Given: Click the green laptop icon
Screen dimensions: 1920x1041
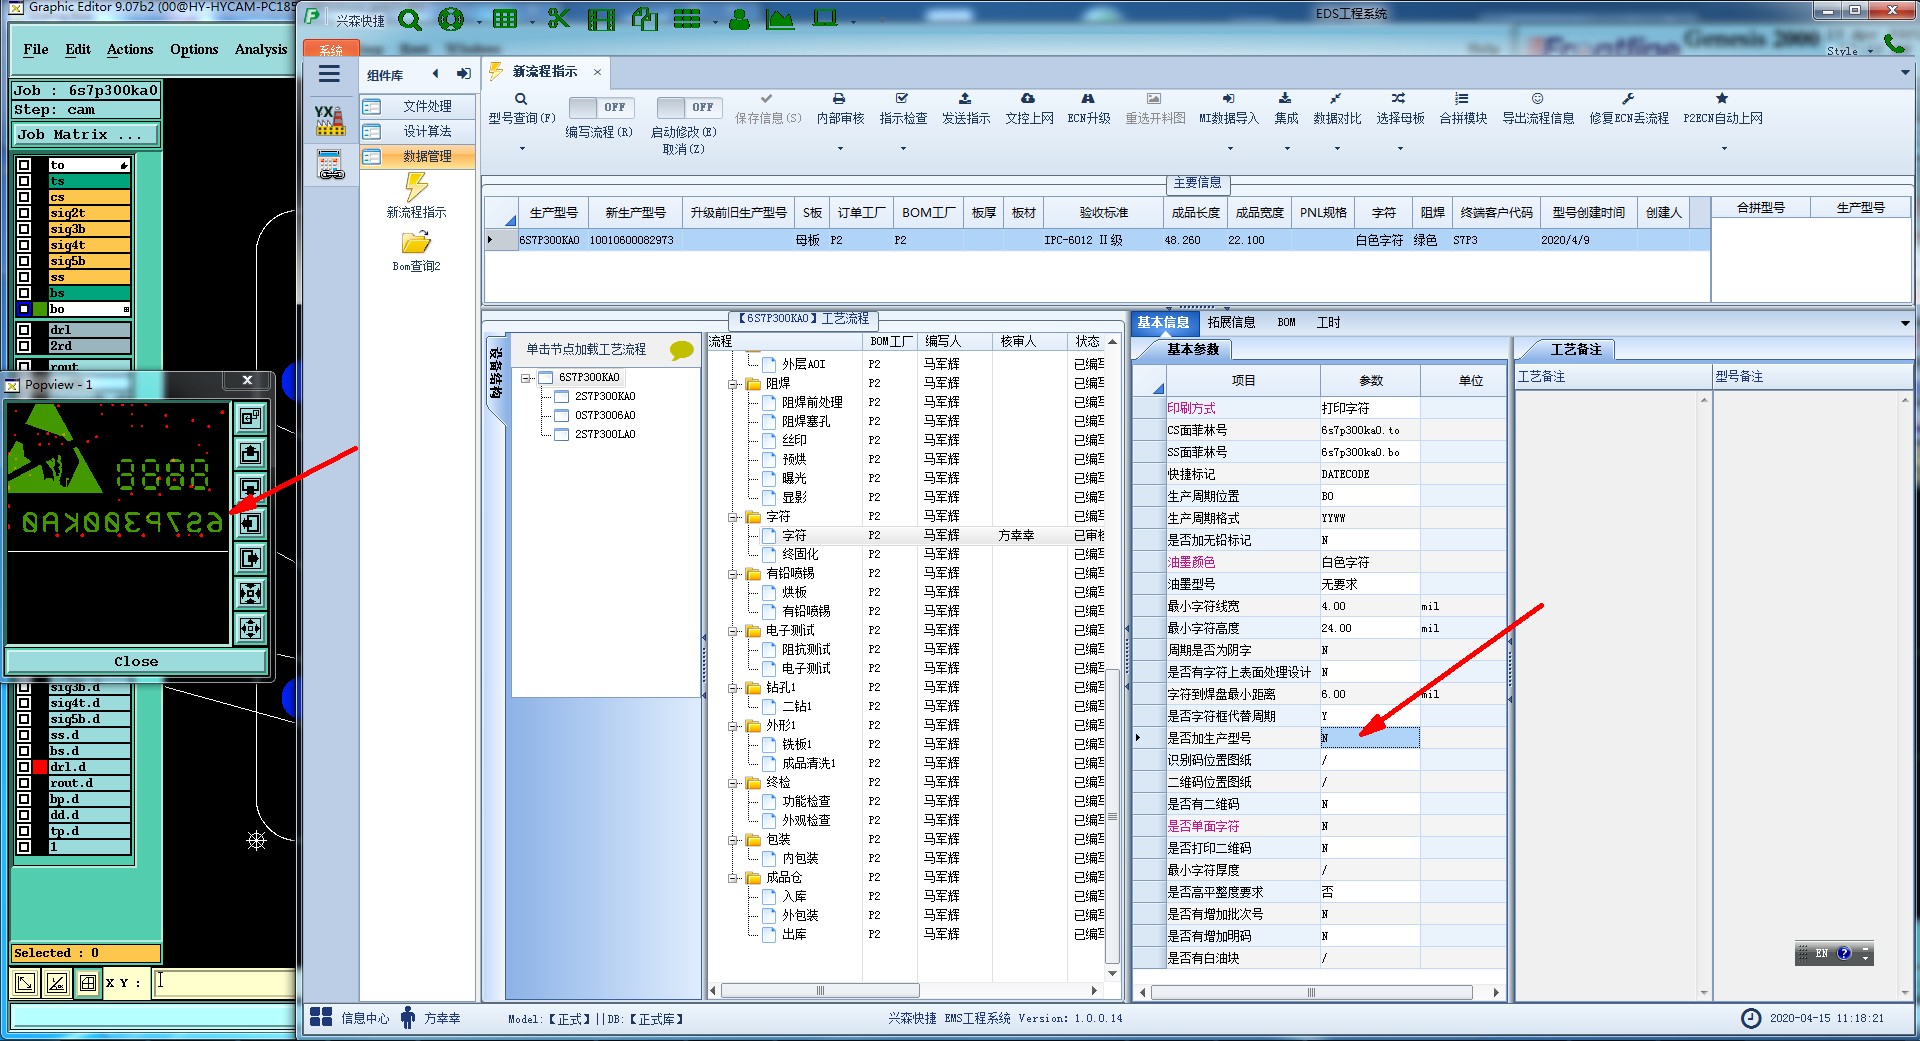Looking at the screenshot, I should (x=825, y=19).
